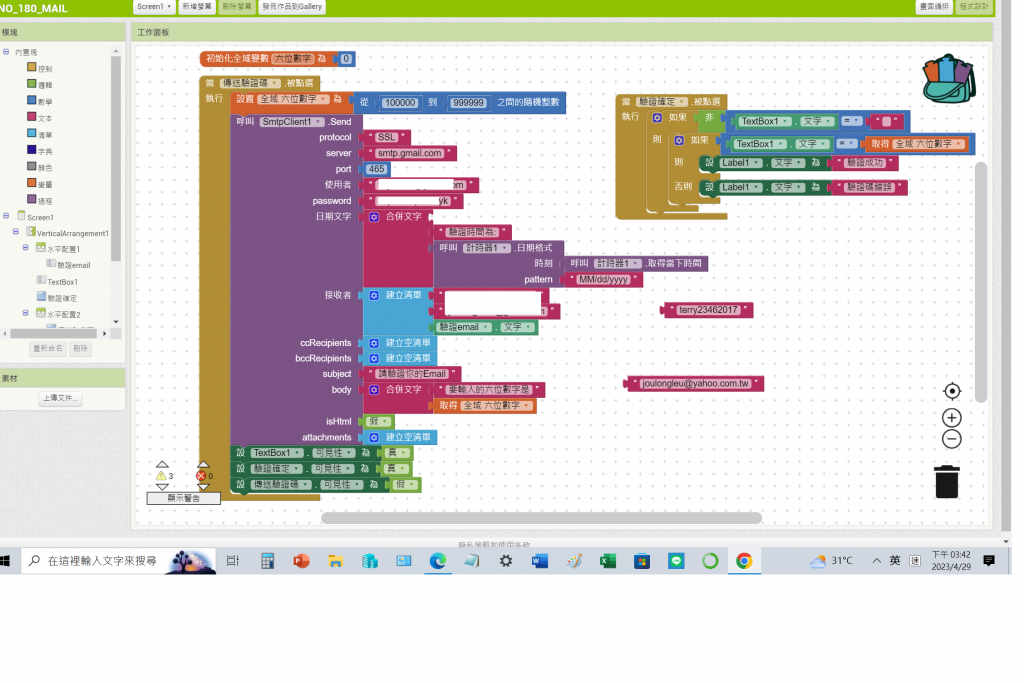Select 驗證確定 button in component tree

point(62,298)
